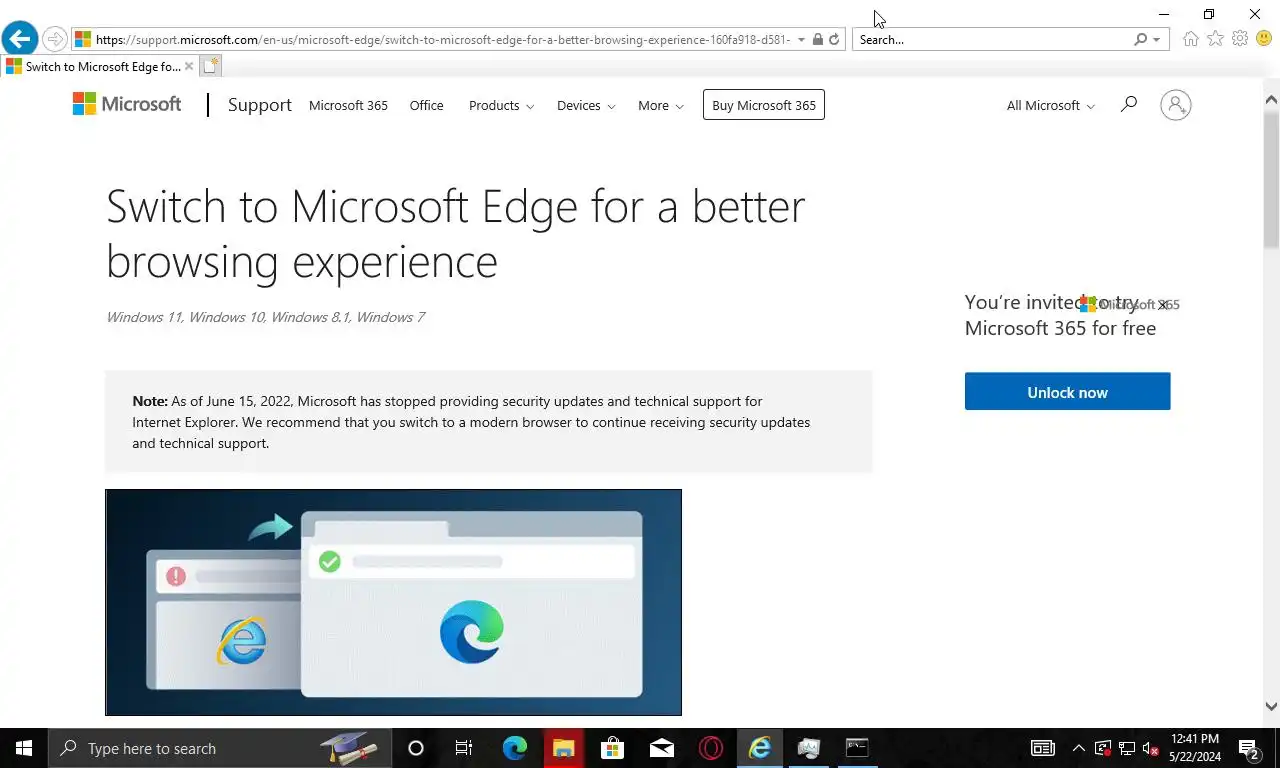Click Internet Explorer taskbar icon
The height and width of the screenshot is (768, 1280).
tap(759, 748)
